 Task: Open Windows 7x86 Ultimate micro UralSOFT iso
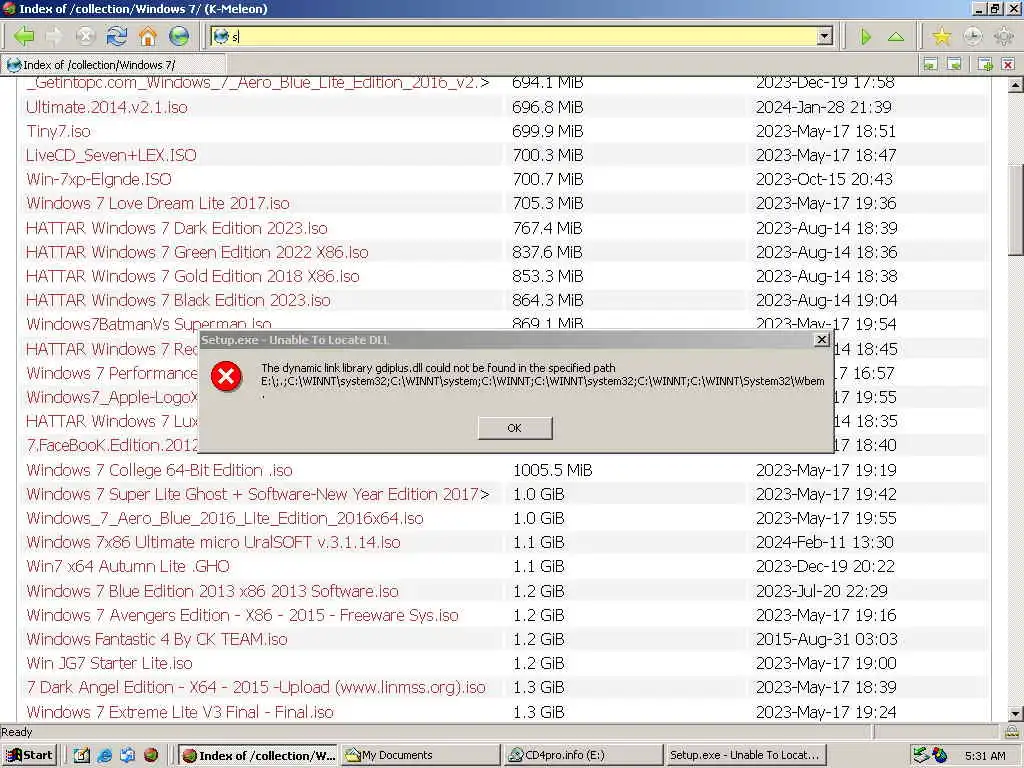tap(213, 543)
